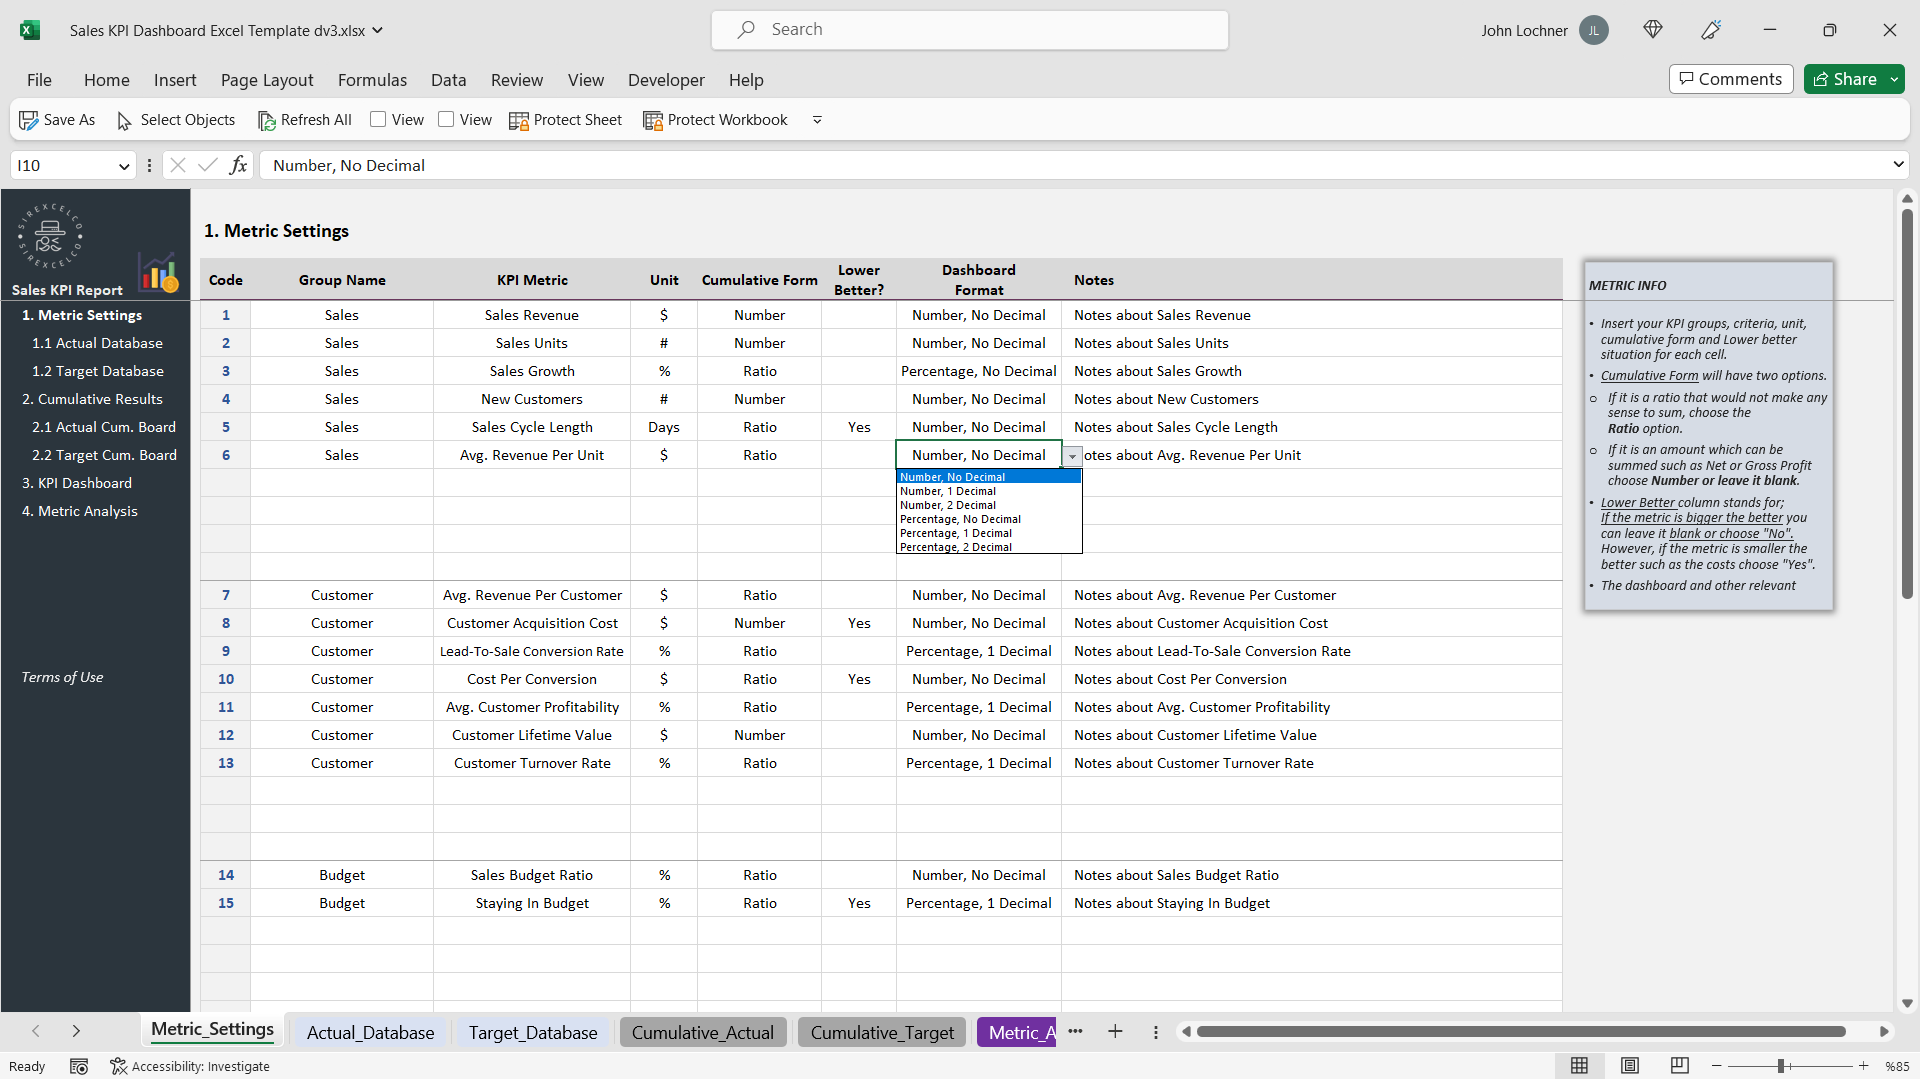Click the Save As toolbar icon
This screenshot has height=1080, width=1920.
tap(29, 120)
